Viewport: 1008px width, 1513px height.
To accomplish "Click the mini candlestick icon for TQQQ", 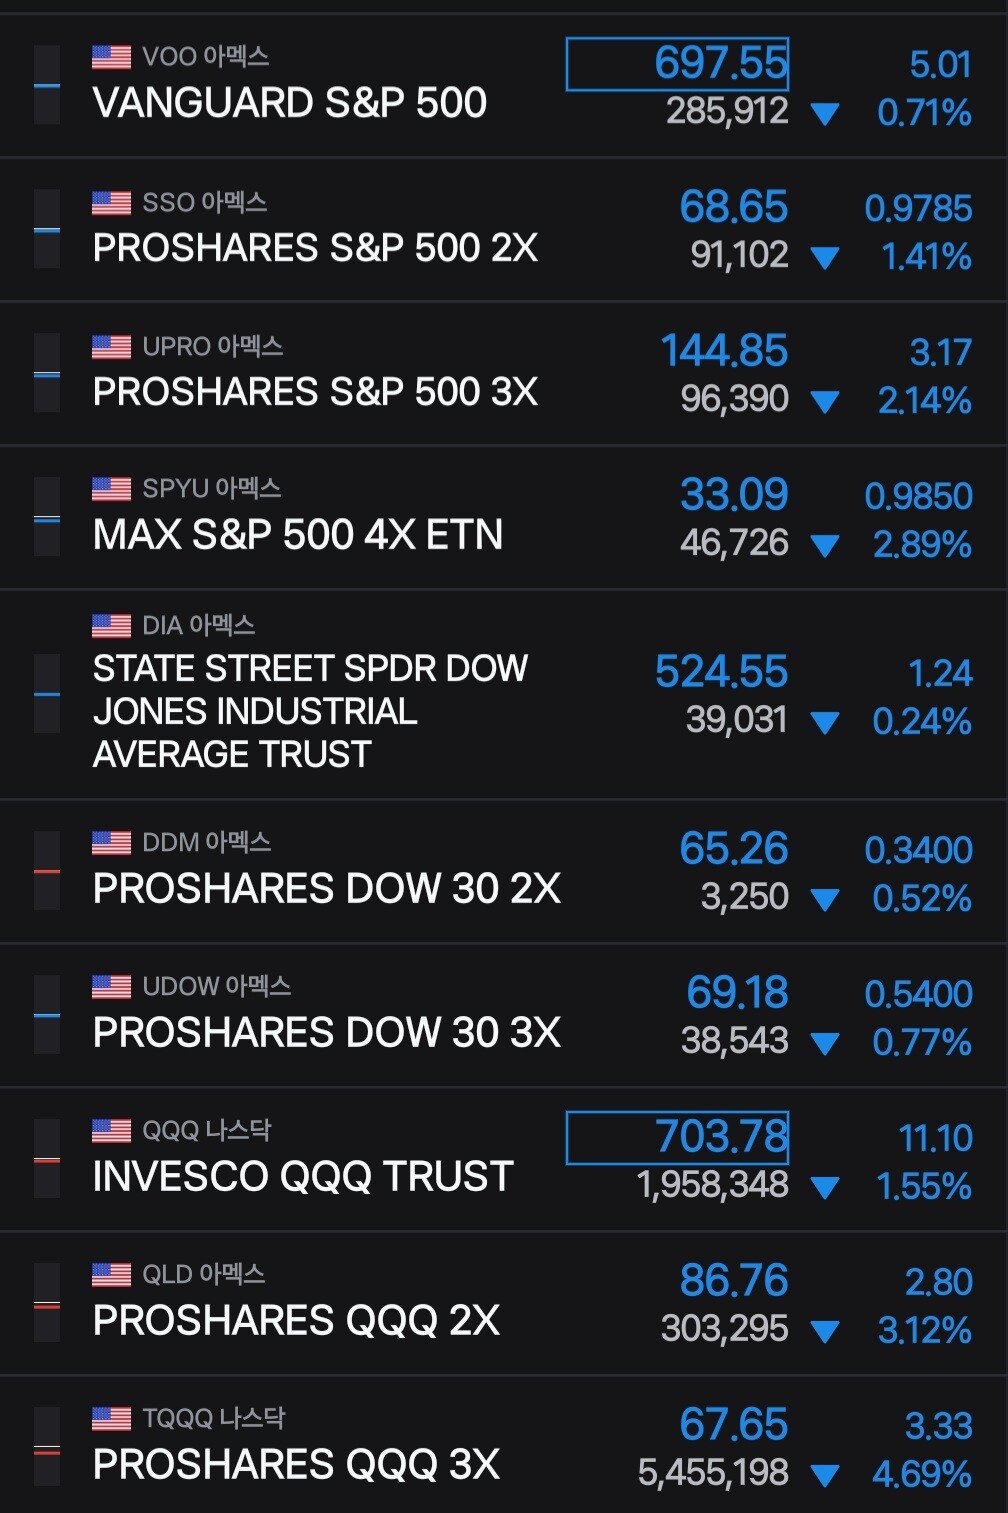I will tap(47, 1447).
